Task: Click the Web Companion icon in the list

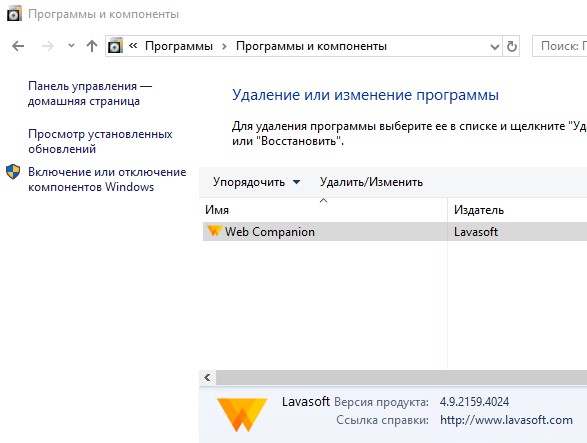Action: click(215, 231)
